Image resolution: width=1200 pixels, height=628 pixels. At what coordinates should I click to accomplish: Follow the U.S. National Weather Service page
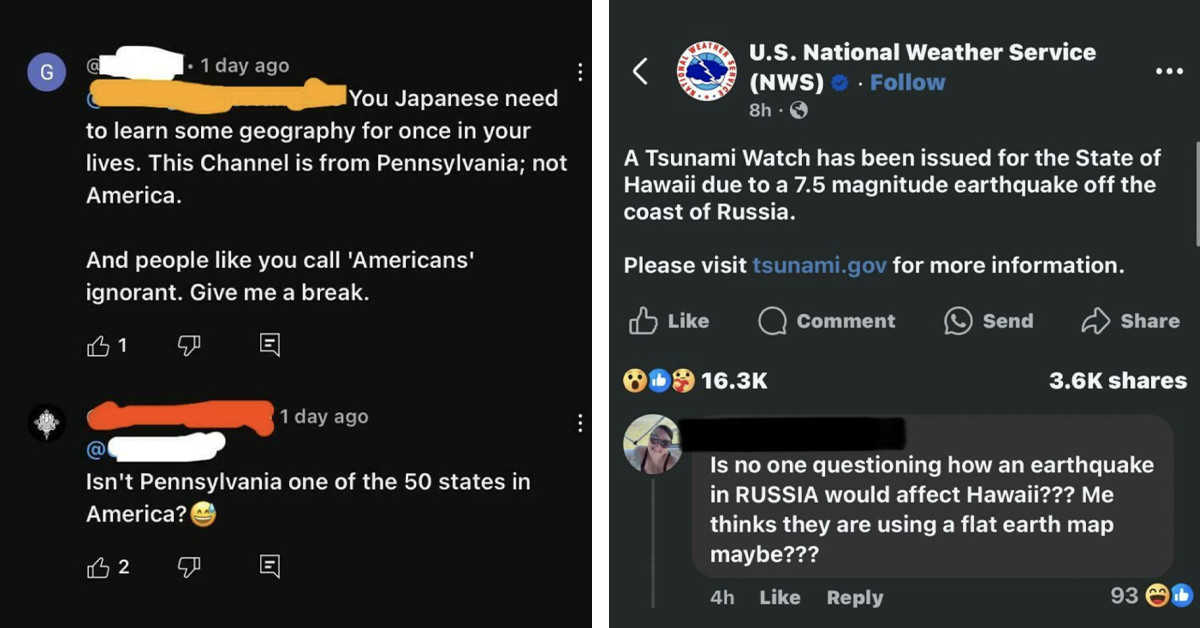(x=906, y=82)
